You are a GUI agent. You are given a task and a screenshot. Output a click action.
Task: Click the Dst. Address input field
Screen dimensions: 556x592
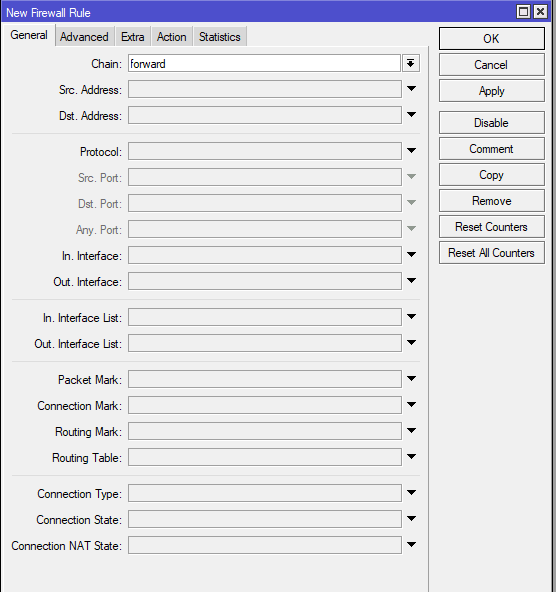(x=265, y=115)
